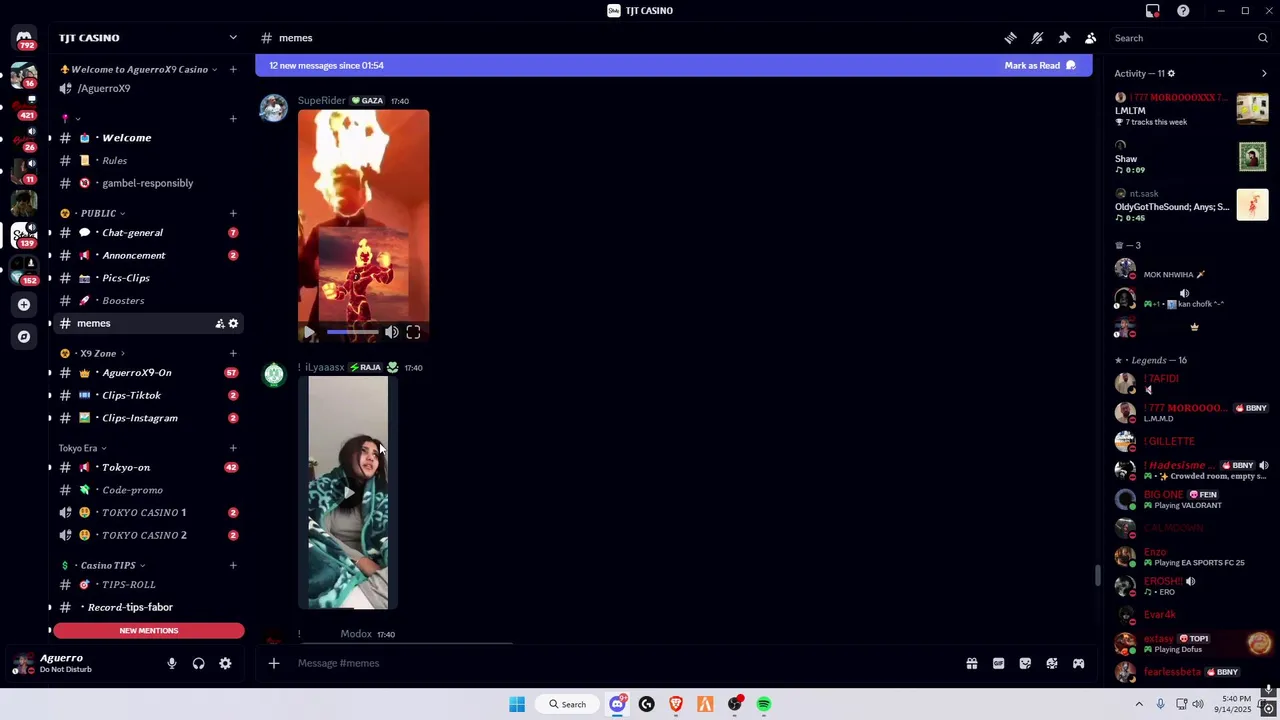Click the Mark as Read button
The height and width of the screenshot is (720, 1280).
[1040, 66]
